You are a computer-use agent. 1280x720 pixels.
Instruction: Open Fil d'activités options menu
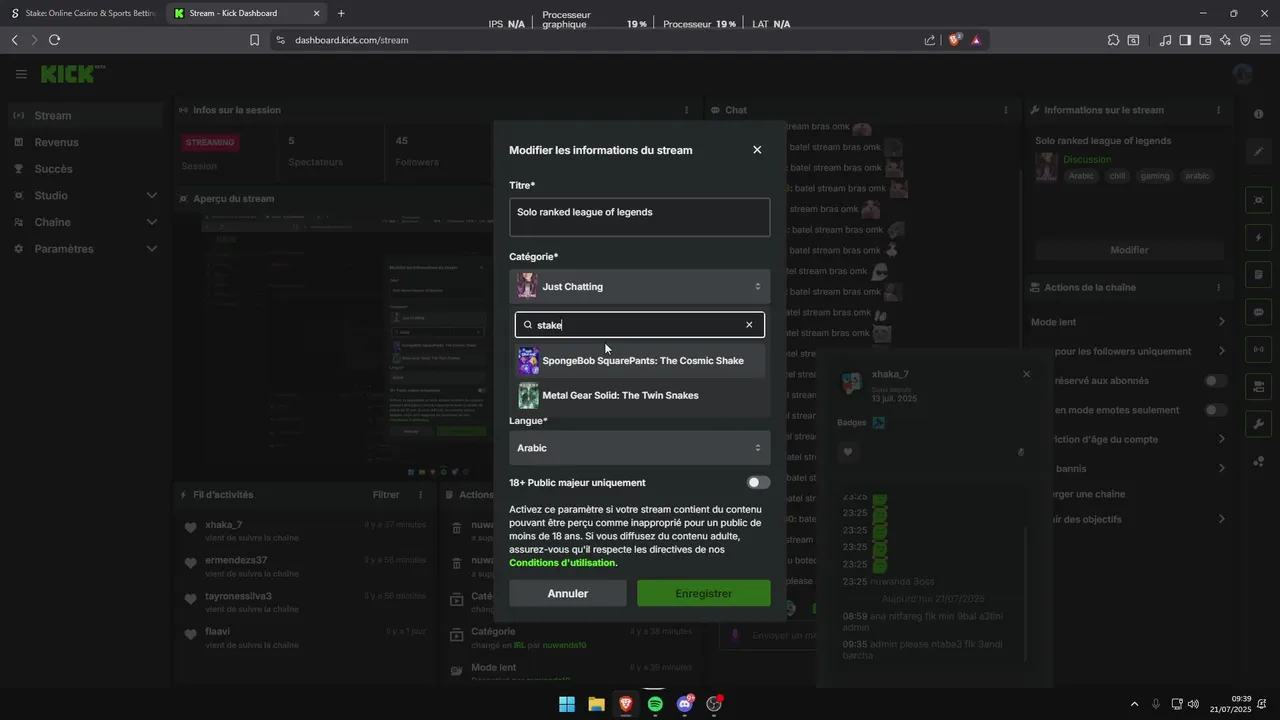[420, 495]
